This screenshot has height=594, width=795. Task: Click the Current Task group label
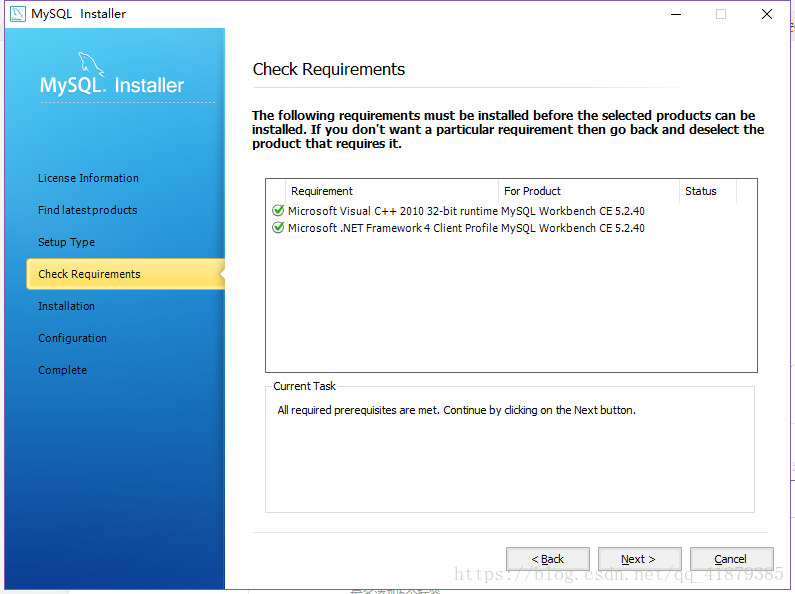(x=304, y=386)
